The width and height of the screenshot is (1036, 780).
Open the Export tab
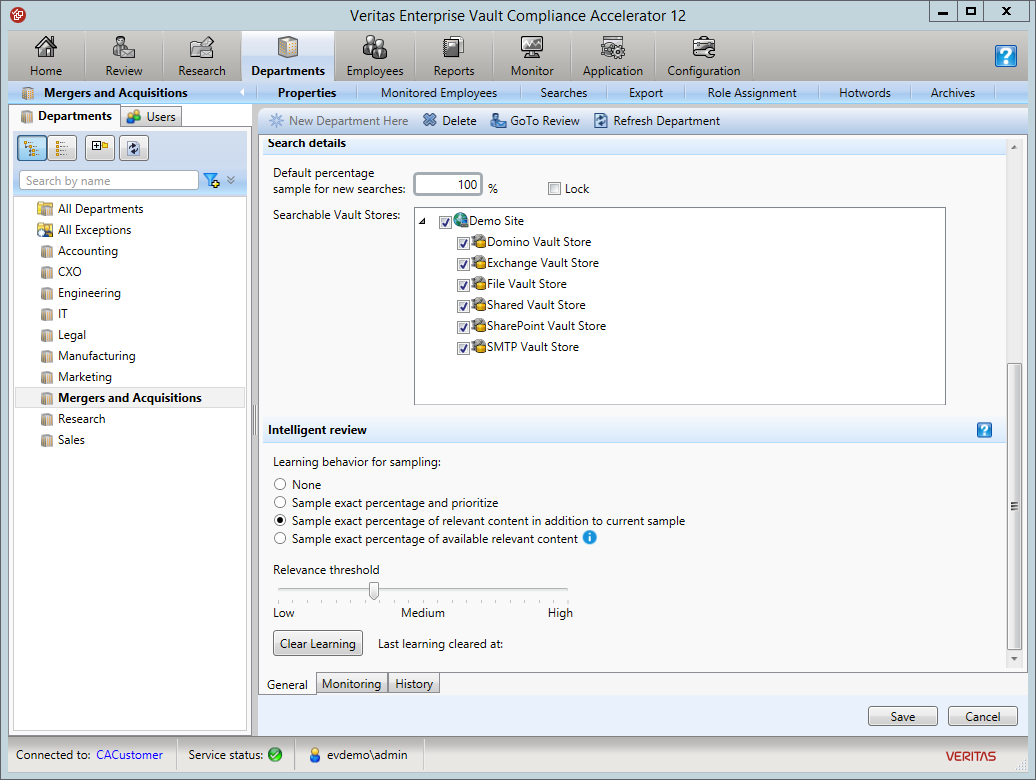(x=646, y=93)
